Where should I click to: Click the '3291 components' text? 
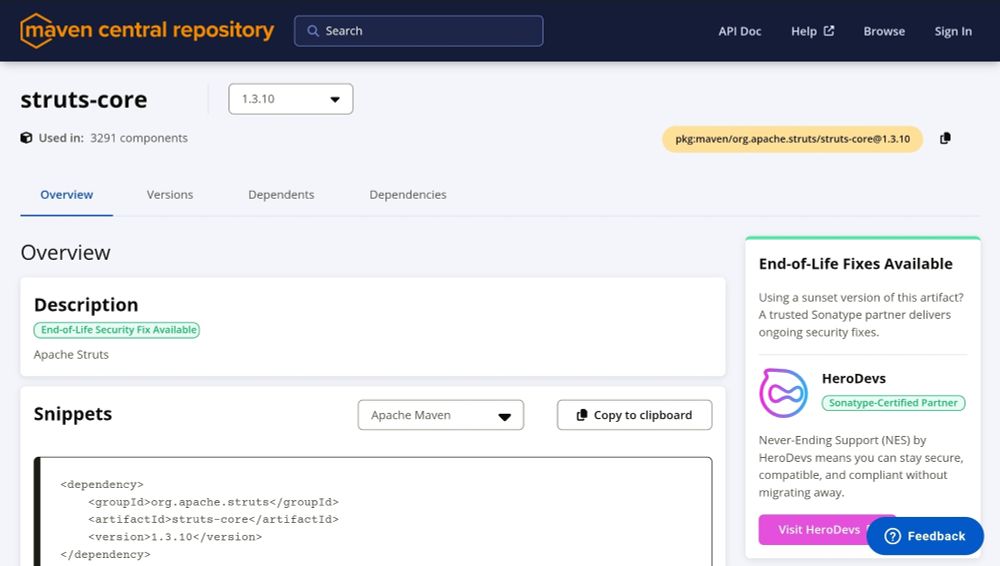[139, 138]
